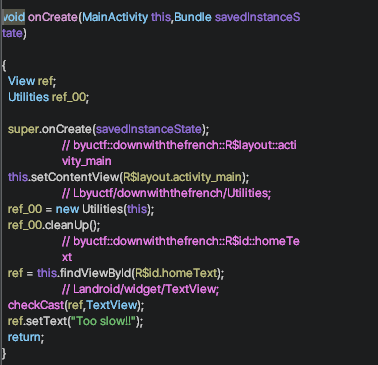
Task: Click the checkCast function call
Action: tap(36, 305)
